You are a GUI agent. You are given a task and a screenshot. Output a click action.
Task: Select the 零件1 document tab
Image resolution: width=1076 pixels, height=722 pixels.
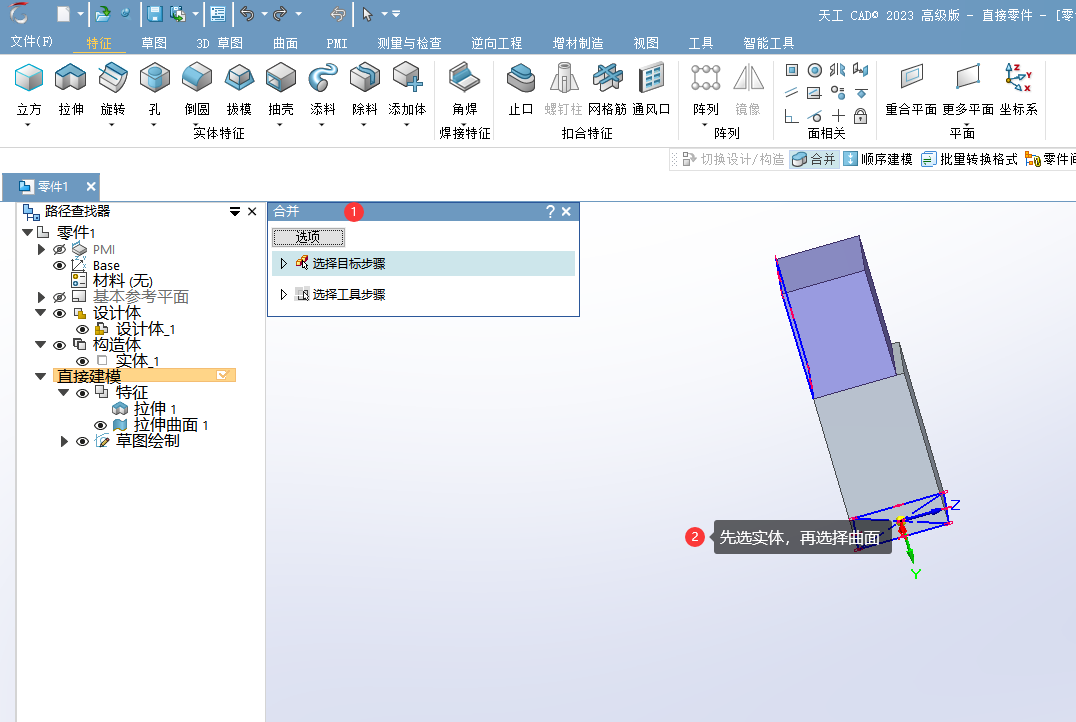[x=52, y=187]
